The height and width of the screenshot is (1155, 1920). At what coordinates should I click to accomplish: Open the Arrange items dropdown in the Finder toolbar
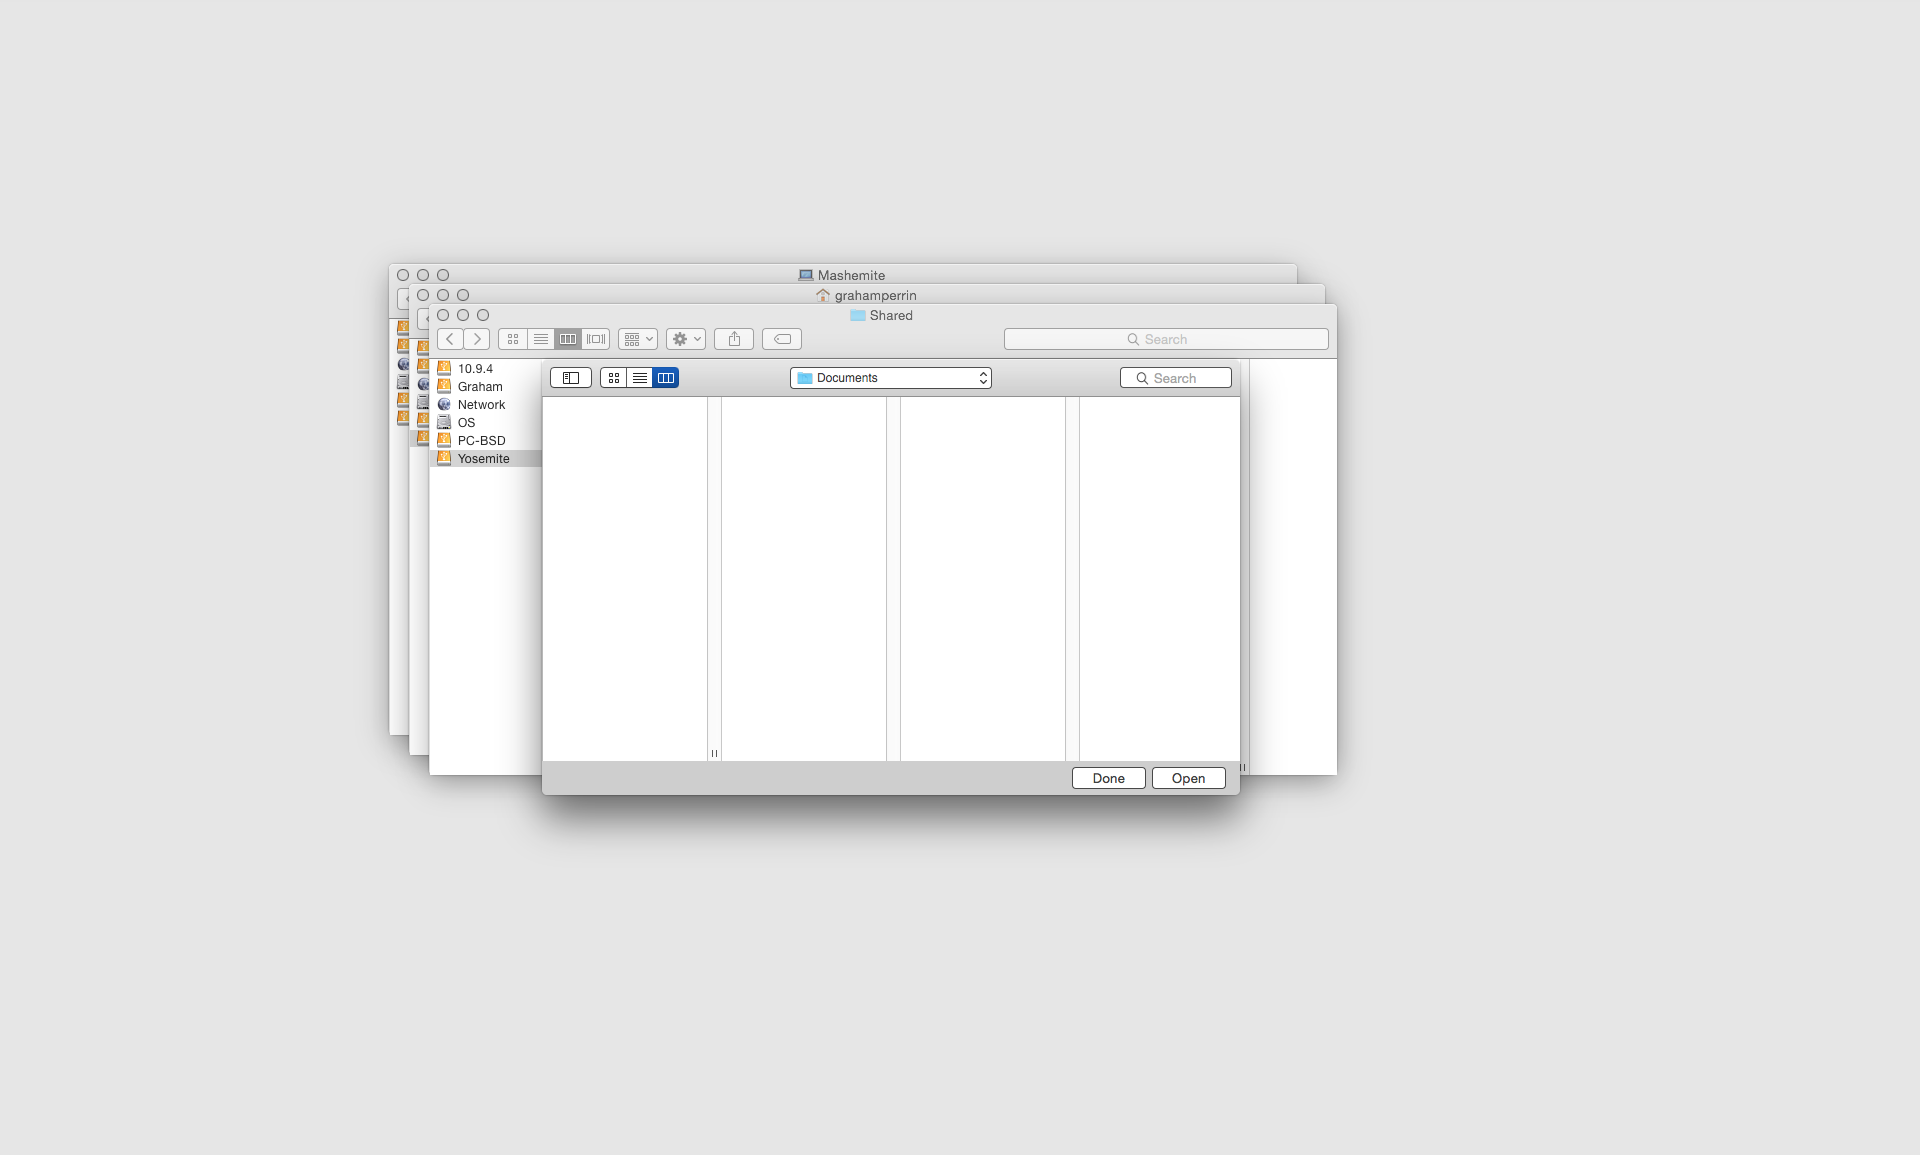(x=638, y=339)
